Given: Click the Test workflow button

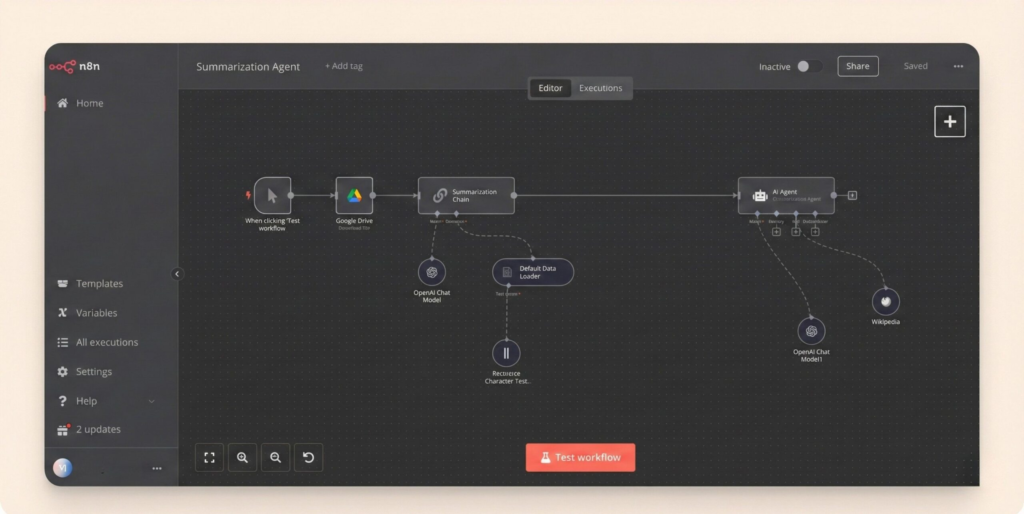Looking at the screenshot, I should 580,457.
